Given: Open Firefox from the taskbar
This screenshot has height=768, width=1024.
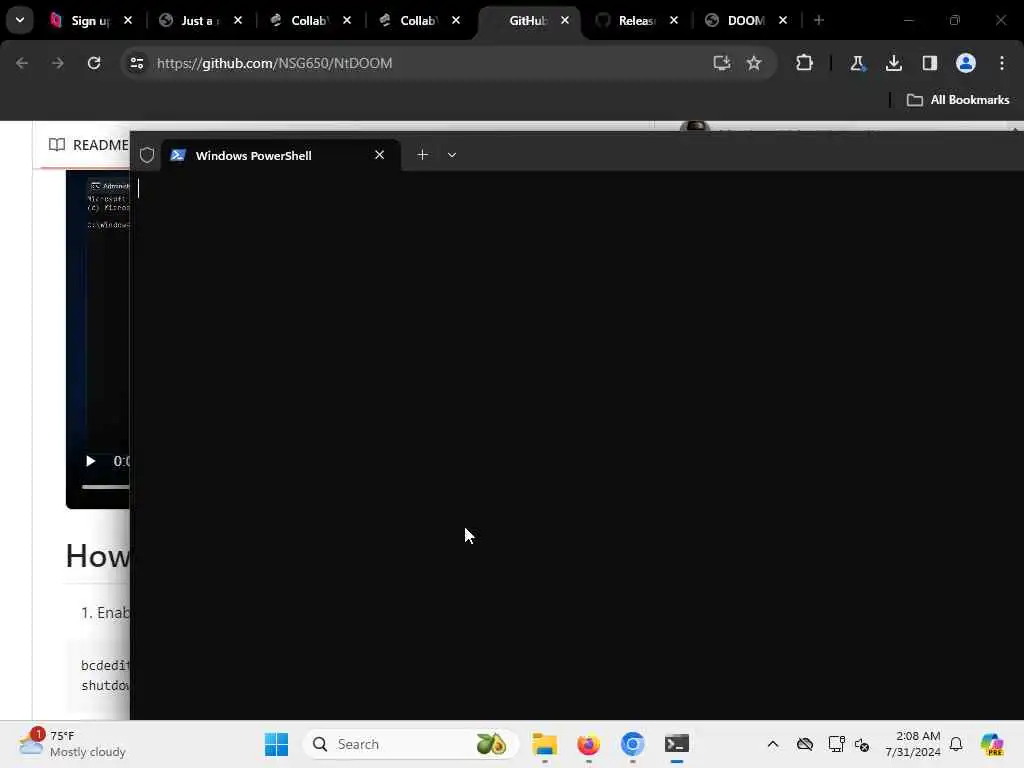Looking at the screenshot, I should (x=588, y=744).
